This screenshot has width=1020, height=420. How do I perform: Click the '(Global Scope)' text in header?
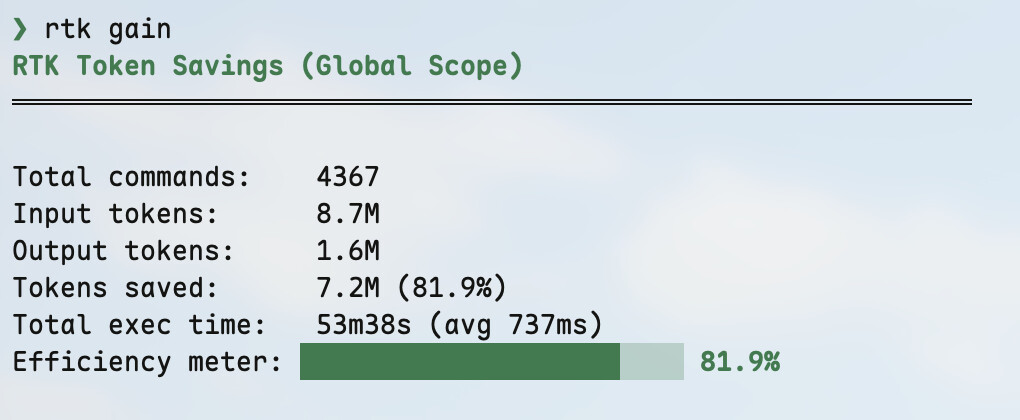[x=412, y=66]
